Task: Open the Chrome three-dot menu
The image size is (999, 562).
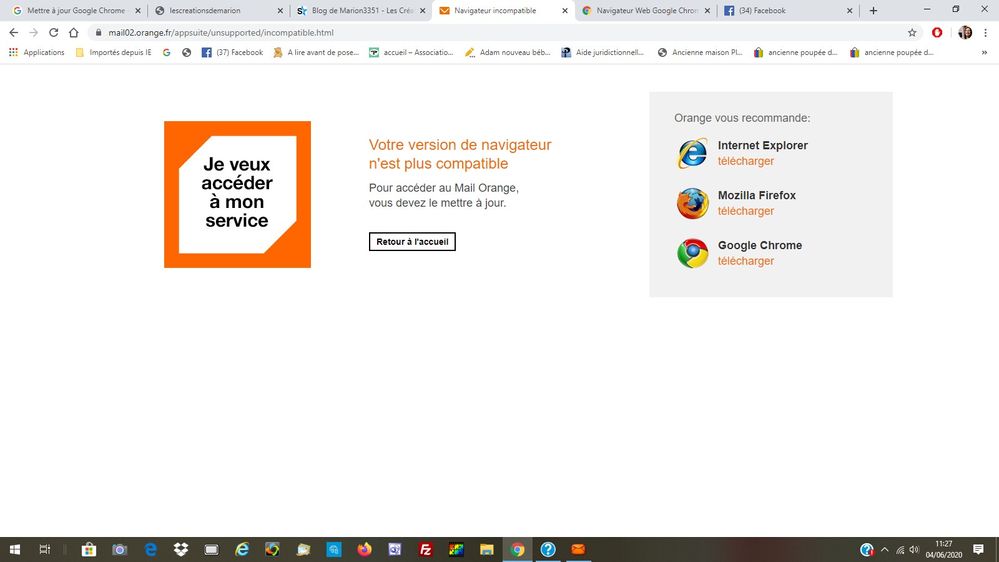Action: [986, 32]
